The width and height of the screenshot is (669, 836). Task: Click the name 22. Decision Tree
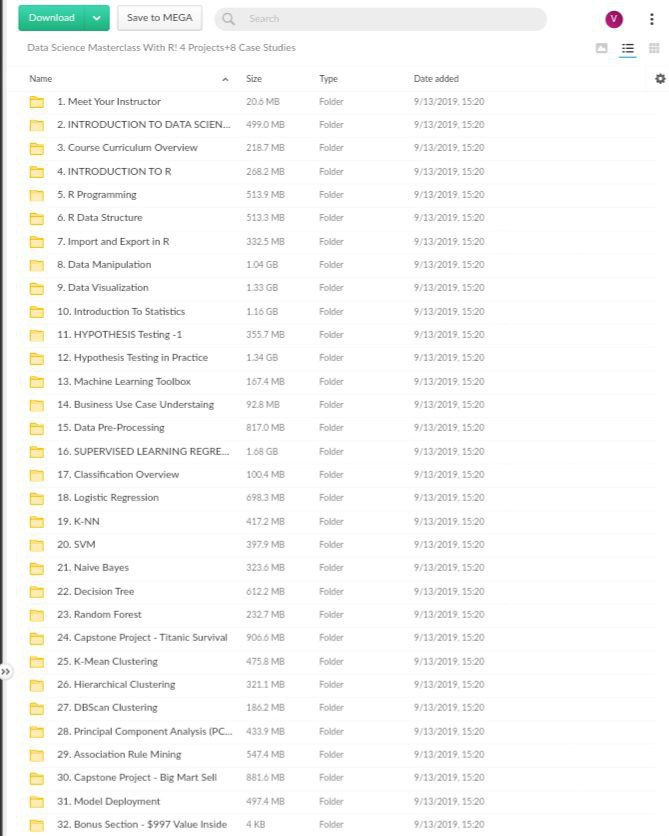pos(95,591)
